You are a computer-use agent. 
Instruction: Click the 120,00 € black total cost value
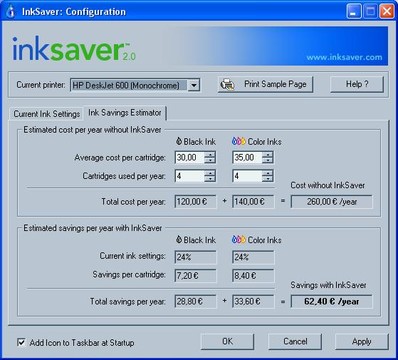195,202
